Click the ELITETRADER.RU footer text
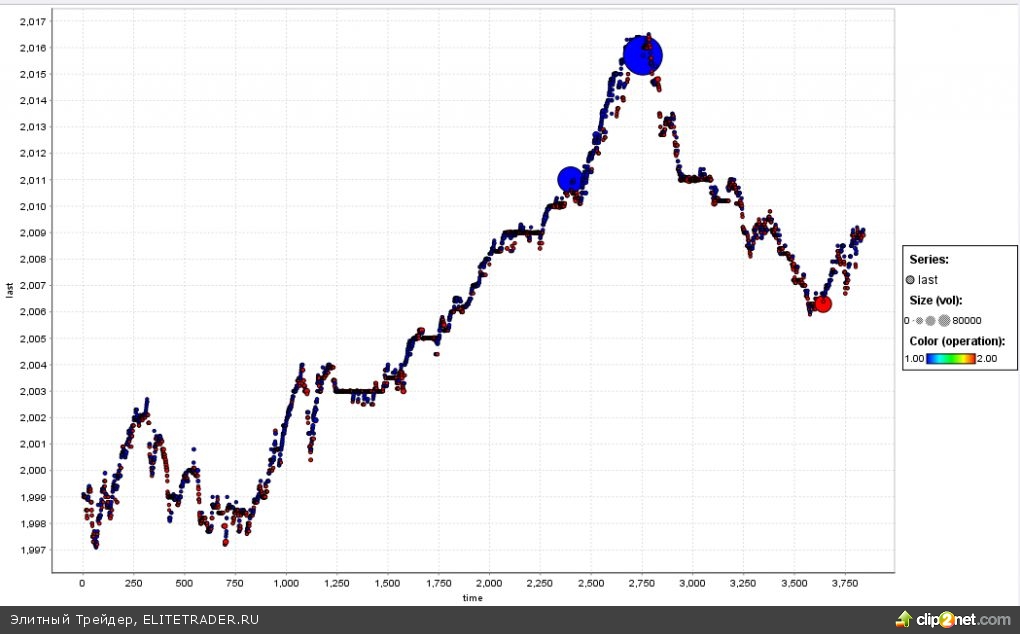1020x634 pixels. 201,620
